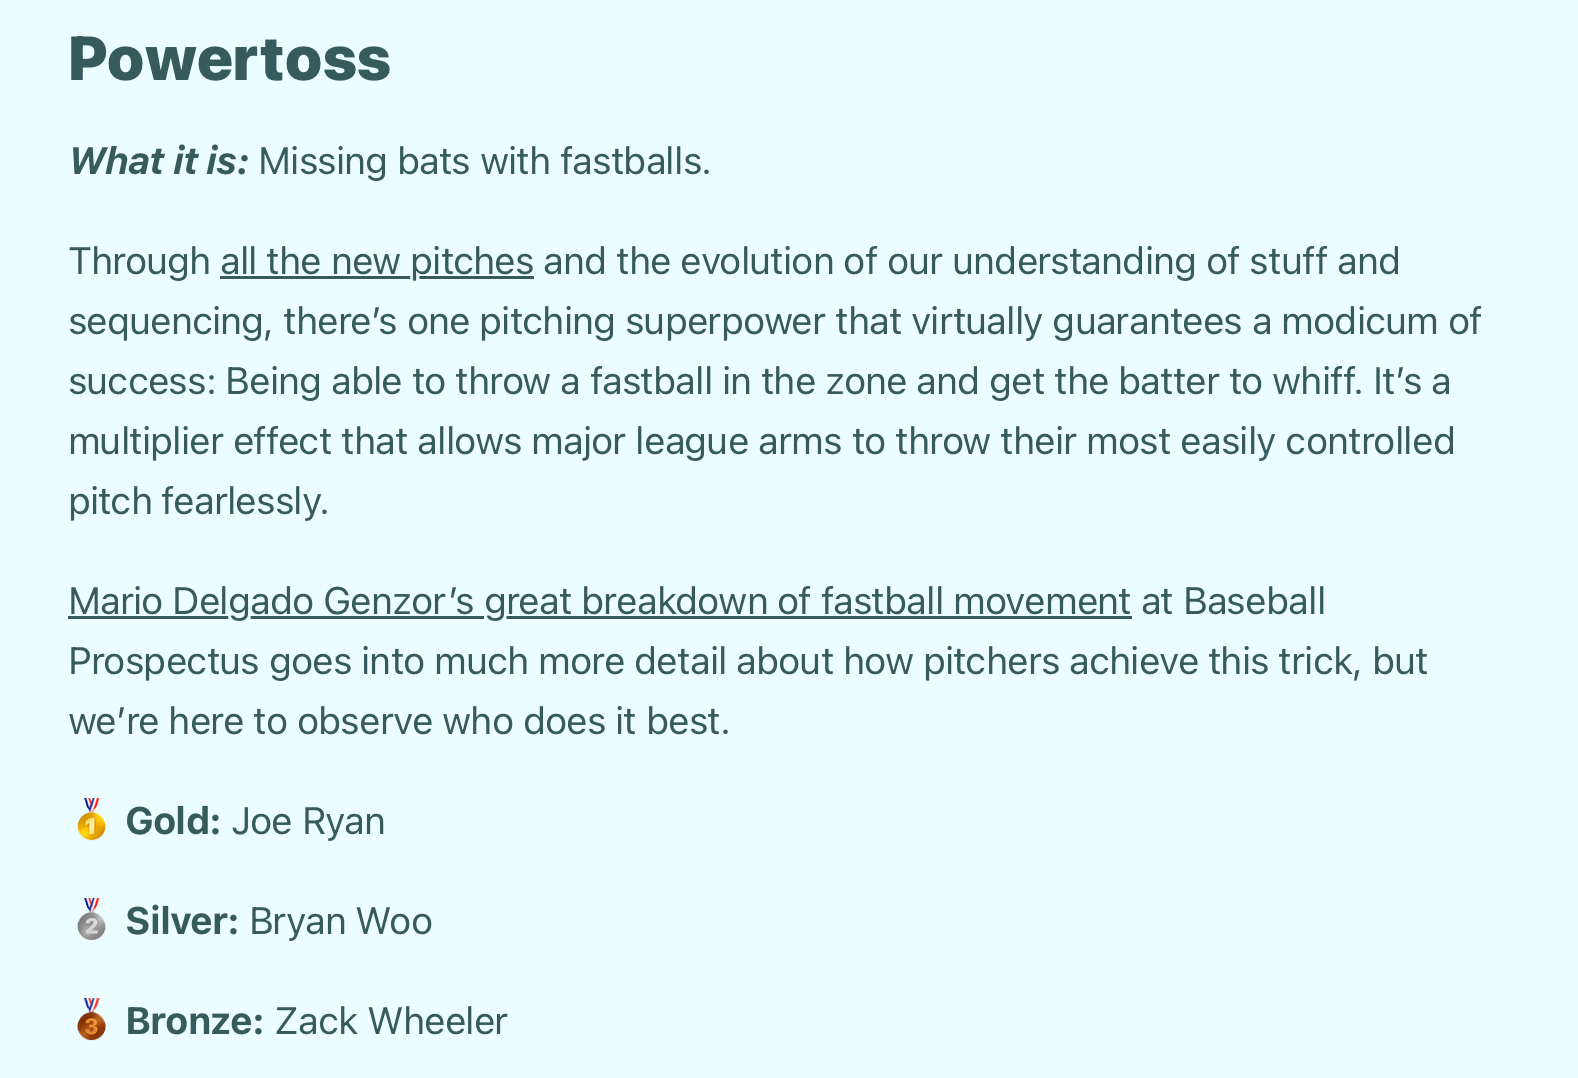Click the name Joe Ryan

(x=308, y=822)
